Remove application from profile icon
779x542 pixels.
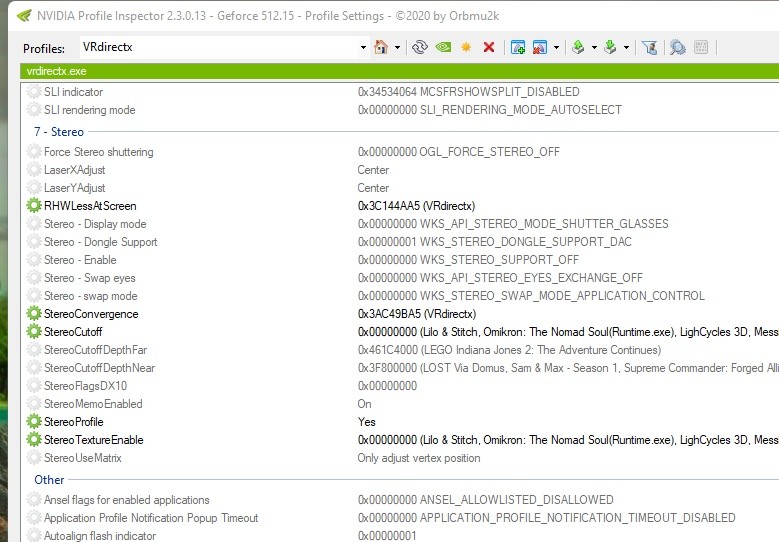tap(540, 47)
